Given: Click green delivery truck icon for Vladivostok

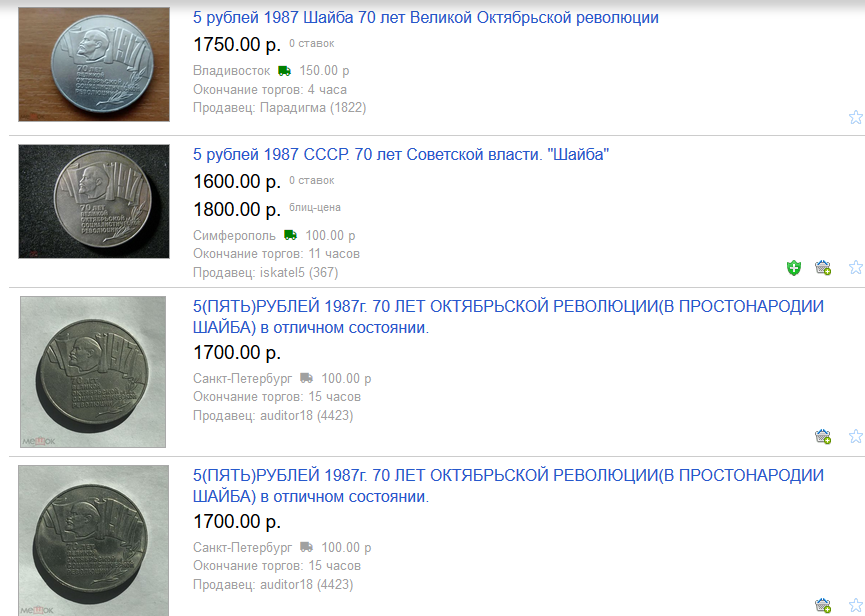Looking at the screenshot, I should pyautogui.click(x=284, y=71).
